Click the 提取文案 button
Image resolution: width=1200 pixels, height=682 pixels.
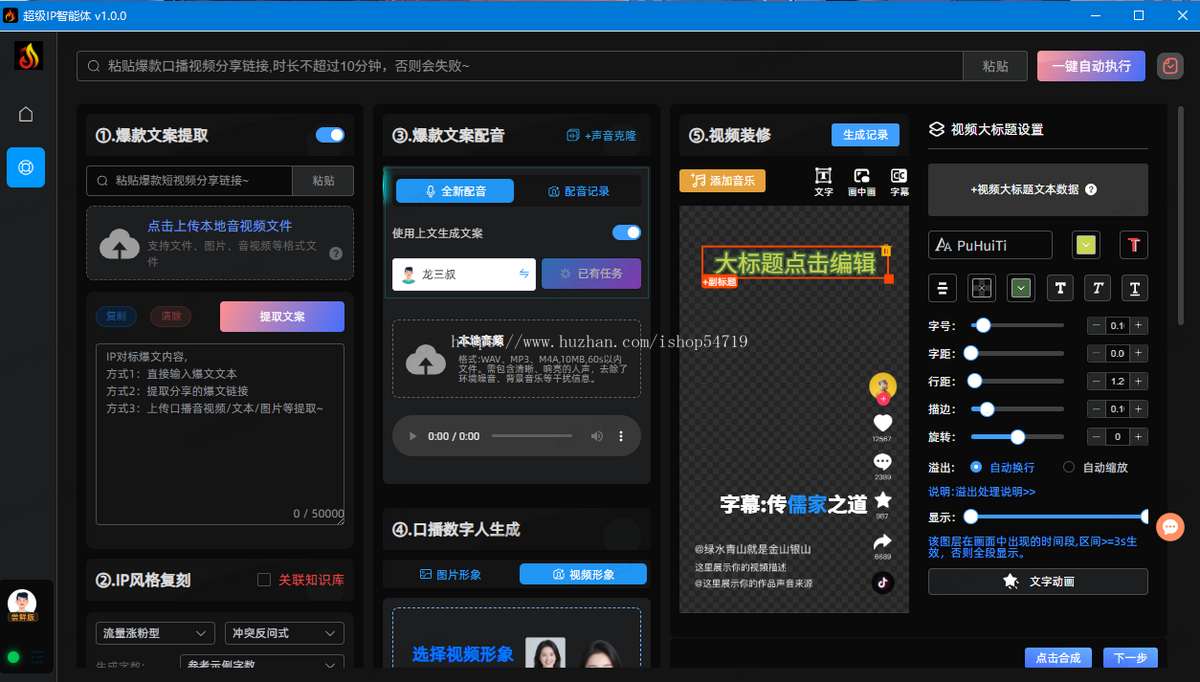pos(282,316)
